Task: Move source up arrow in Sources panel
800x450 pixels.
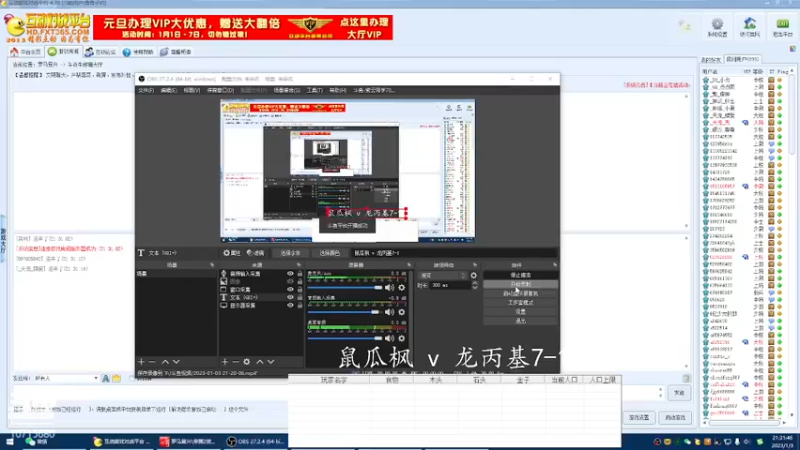Action: tap(260, 362)
